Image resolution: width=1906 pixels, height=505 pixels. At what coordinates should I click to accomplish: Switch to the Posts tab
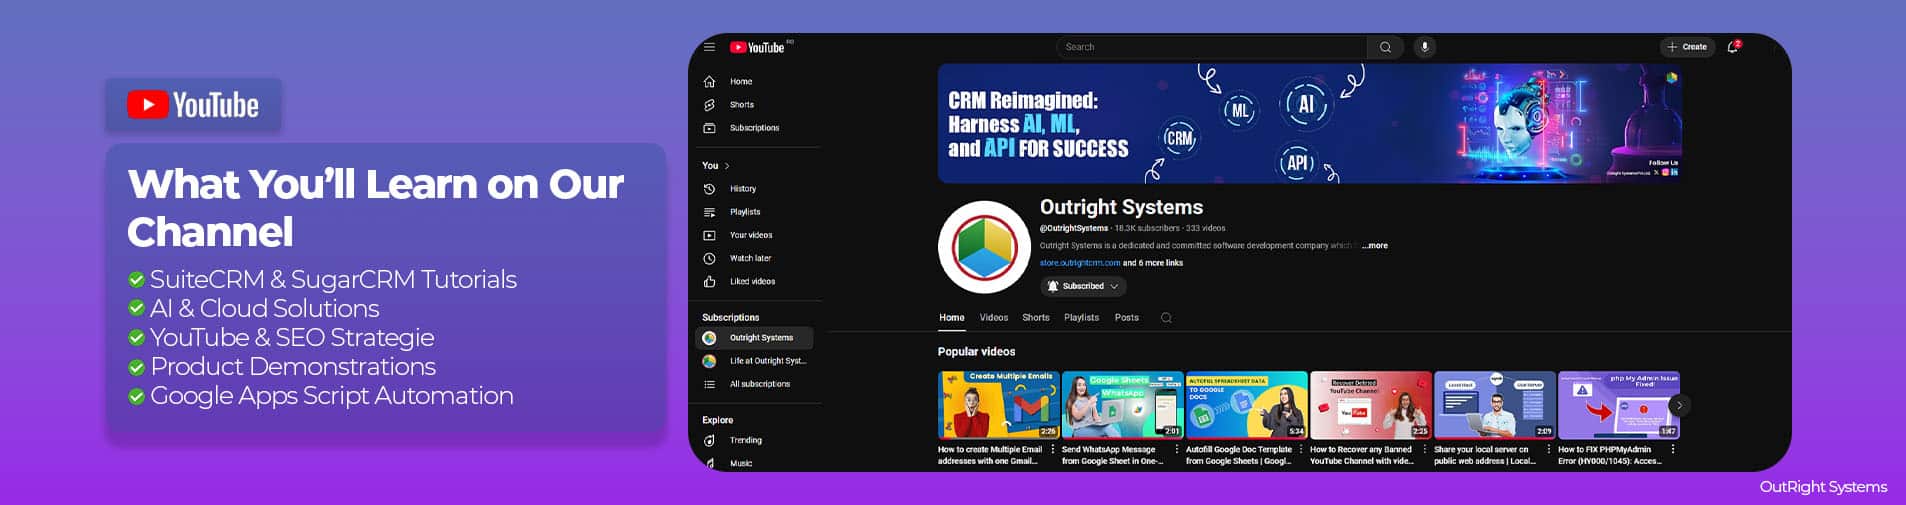[1127, 318]
